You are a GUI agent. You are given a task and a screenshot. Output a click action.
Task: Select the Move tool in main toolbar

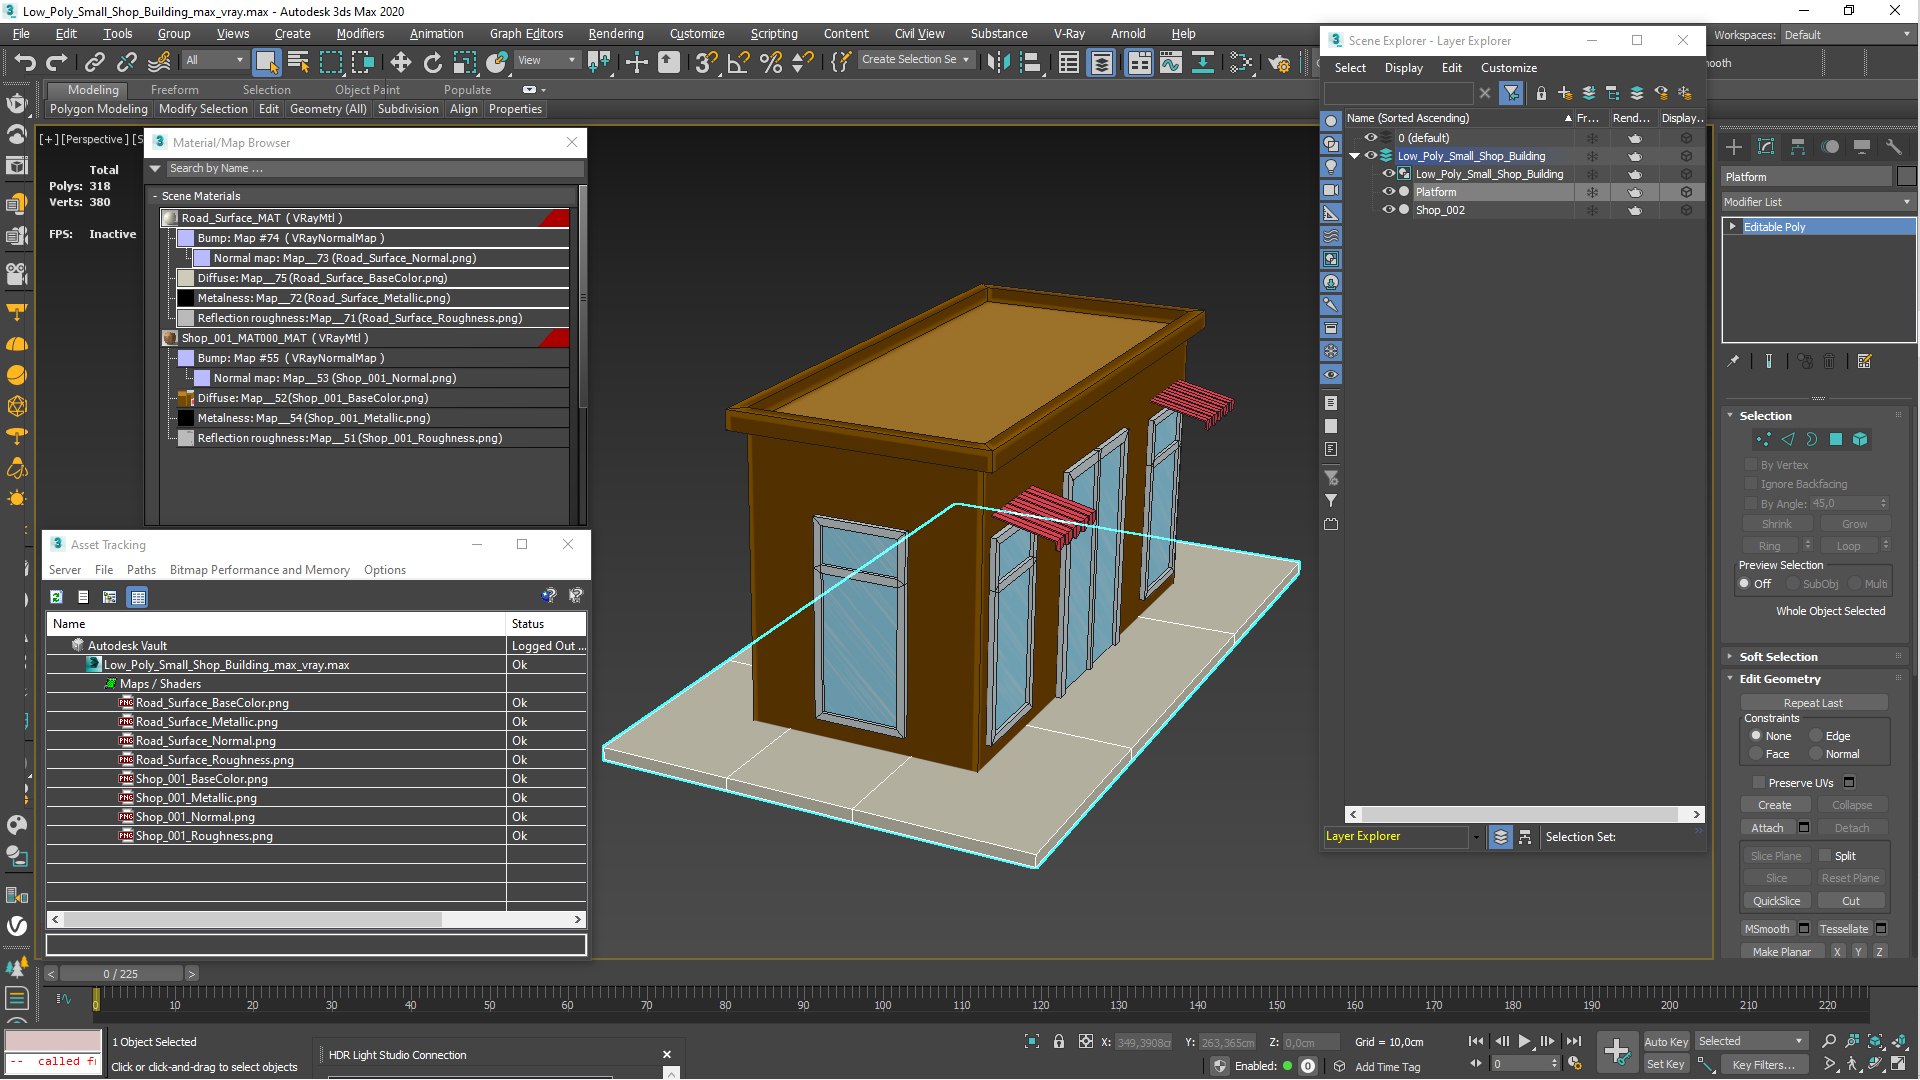400,62
